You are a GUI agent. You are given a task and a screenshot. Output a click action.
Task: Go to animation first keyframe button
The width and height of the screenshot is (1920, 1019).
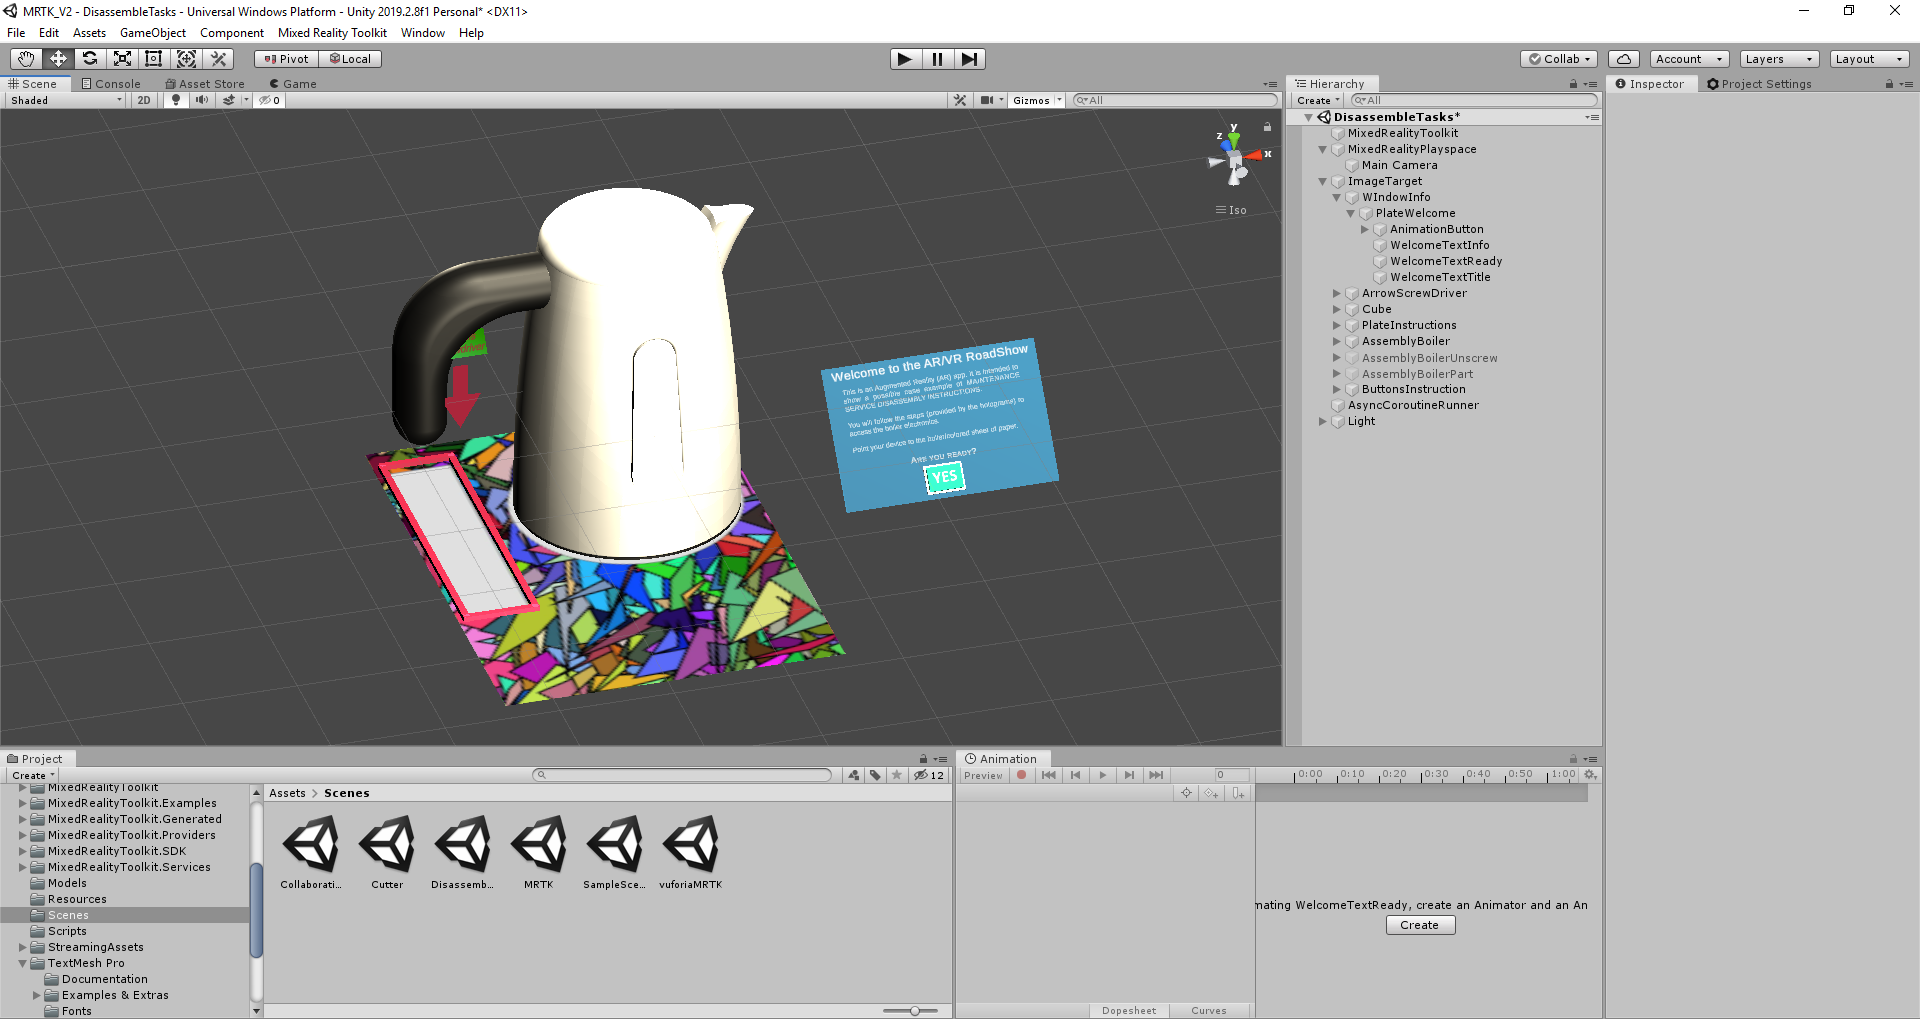[1048, 775]
